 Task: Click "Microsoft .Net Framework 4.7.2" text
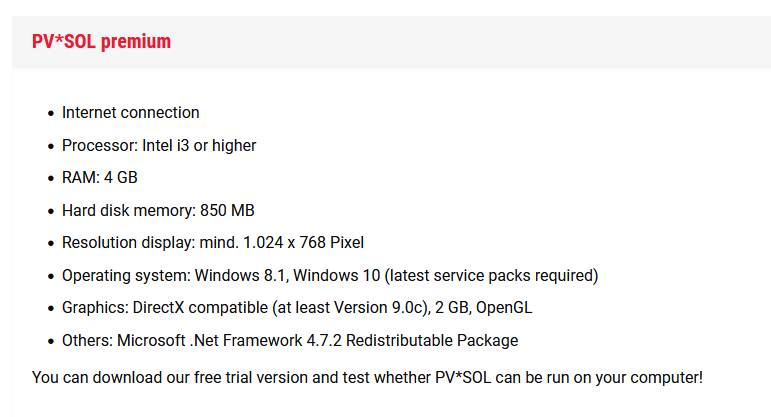click(229, 341)
